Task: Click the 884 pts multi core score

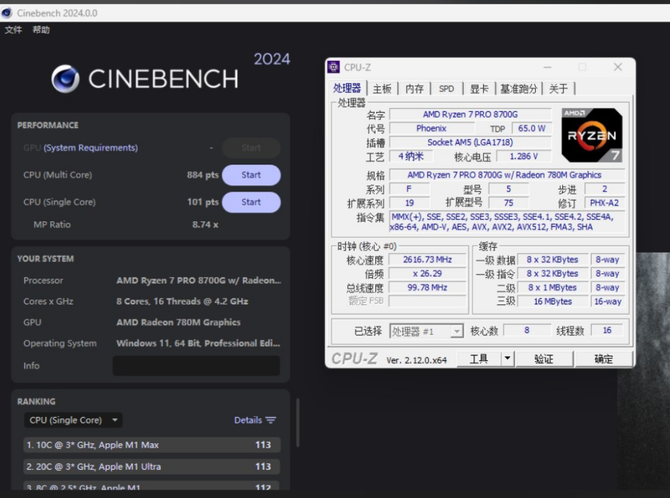Action: [x=203, y=175]
